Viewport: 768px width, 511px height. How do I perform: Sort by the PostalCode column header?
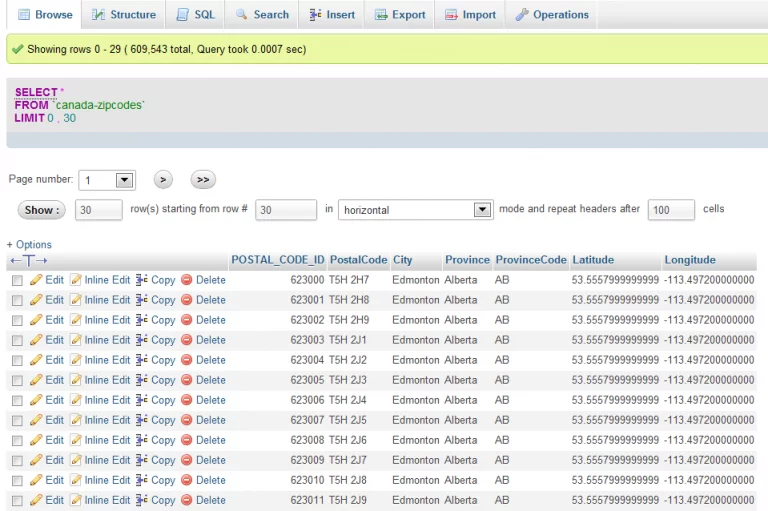click(x=357, y=260)
